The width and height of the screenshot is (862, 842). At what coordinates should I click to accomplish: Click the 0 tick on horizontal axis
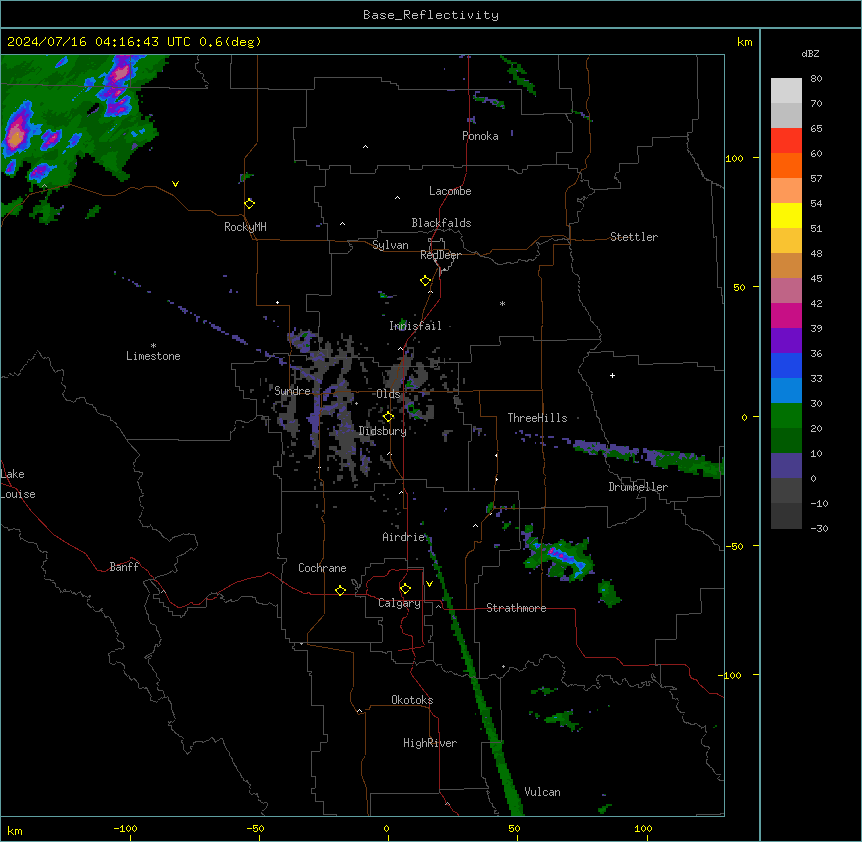[386, 828]
